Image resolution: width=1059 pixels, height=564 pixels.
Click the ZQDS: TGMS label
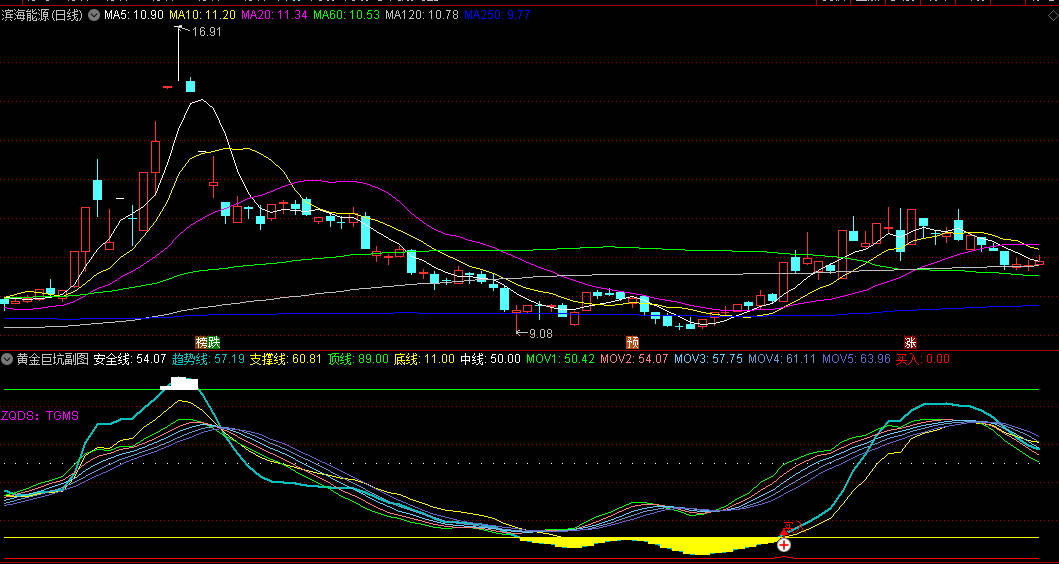(x=40, y=415)
